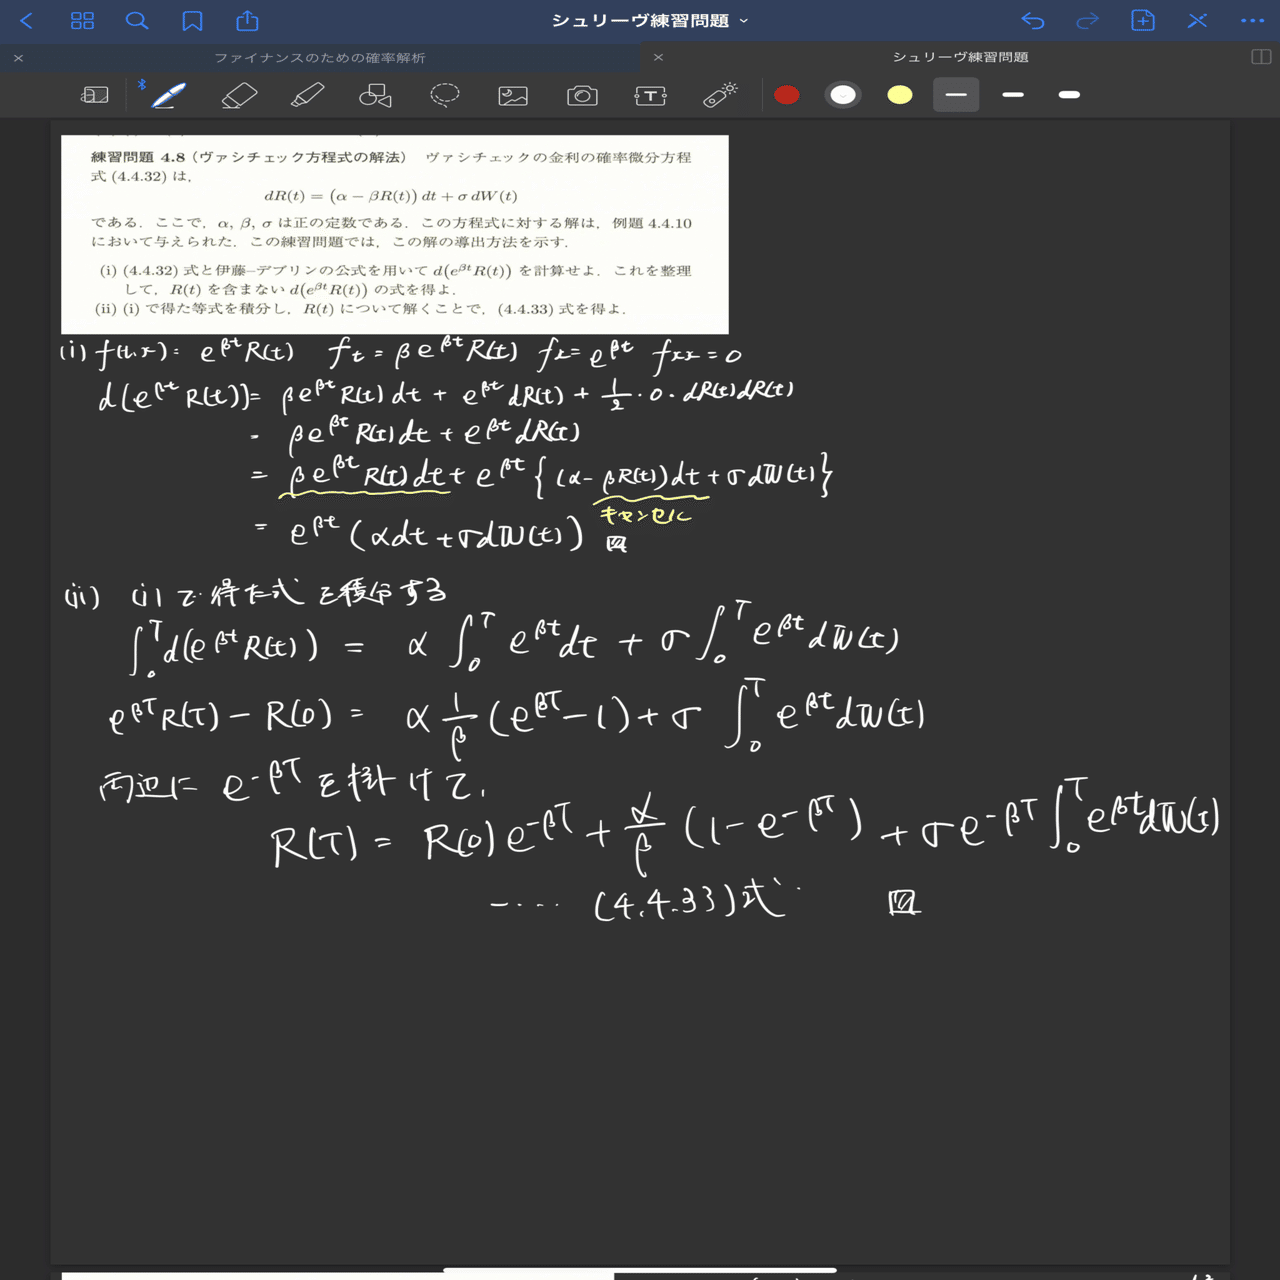
Task: Select the Pen tool
Action: point(168,95)
